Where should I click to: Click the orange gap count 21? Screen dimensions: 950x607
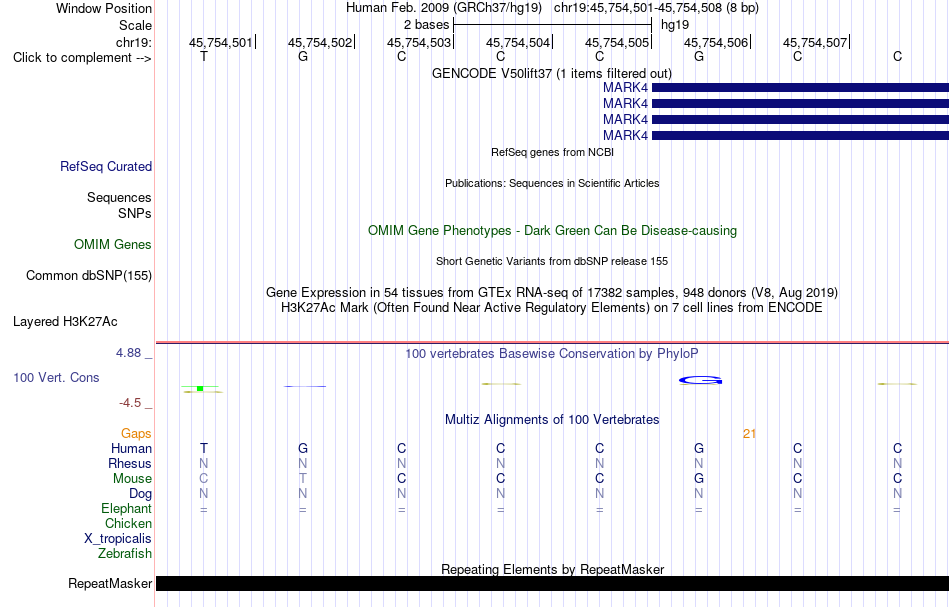pyautogui.click(x=749, y=434)
